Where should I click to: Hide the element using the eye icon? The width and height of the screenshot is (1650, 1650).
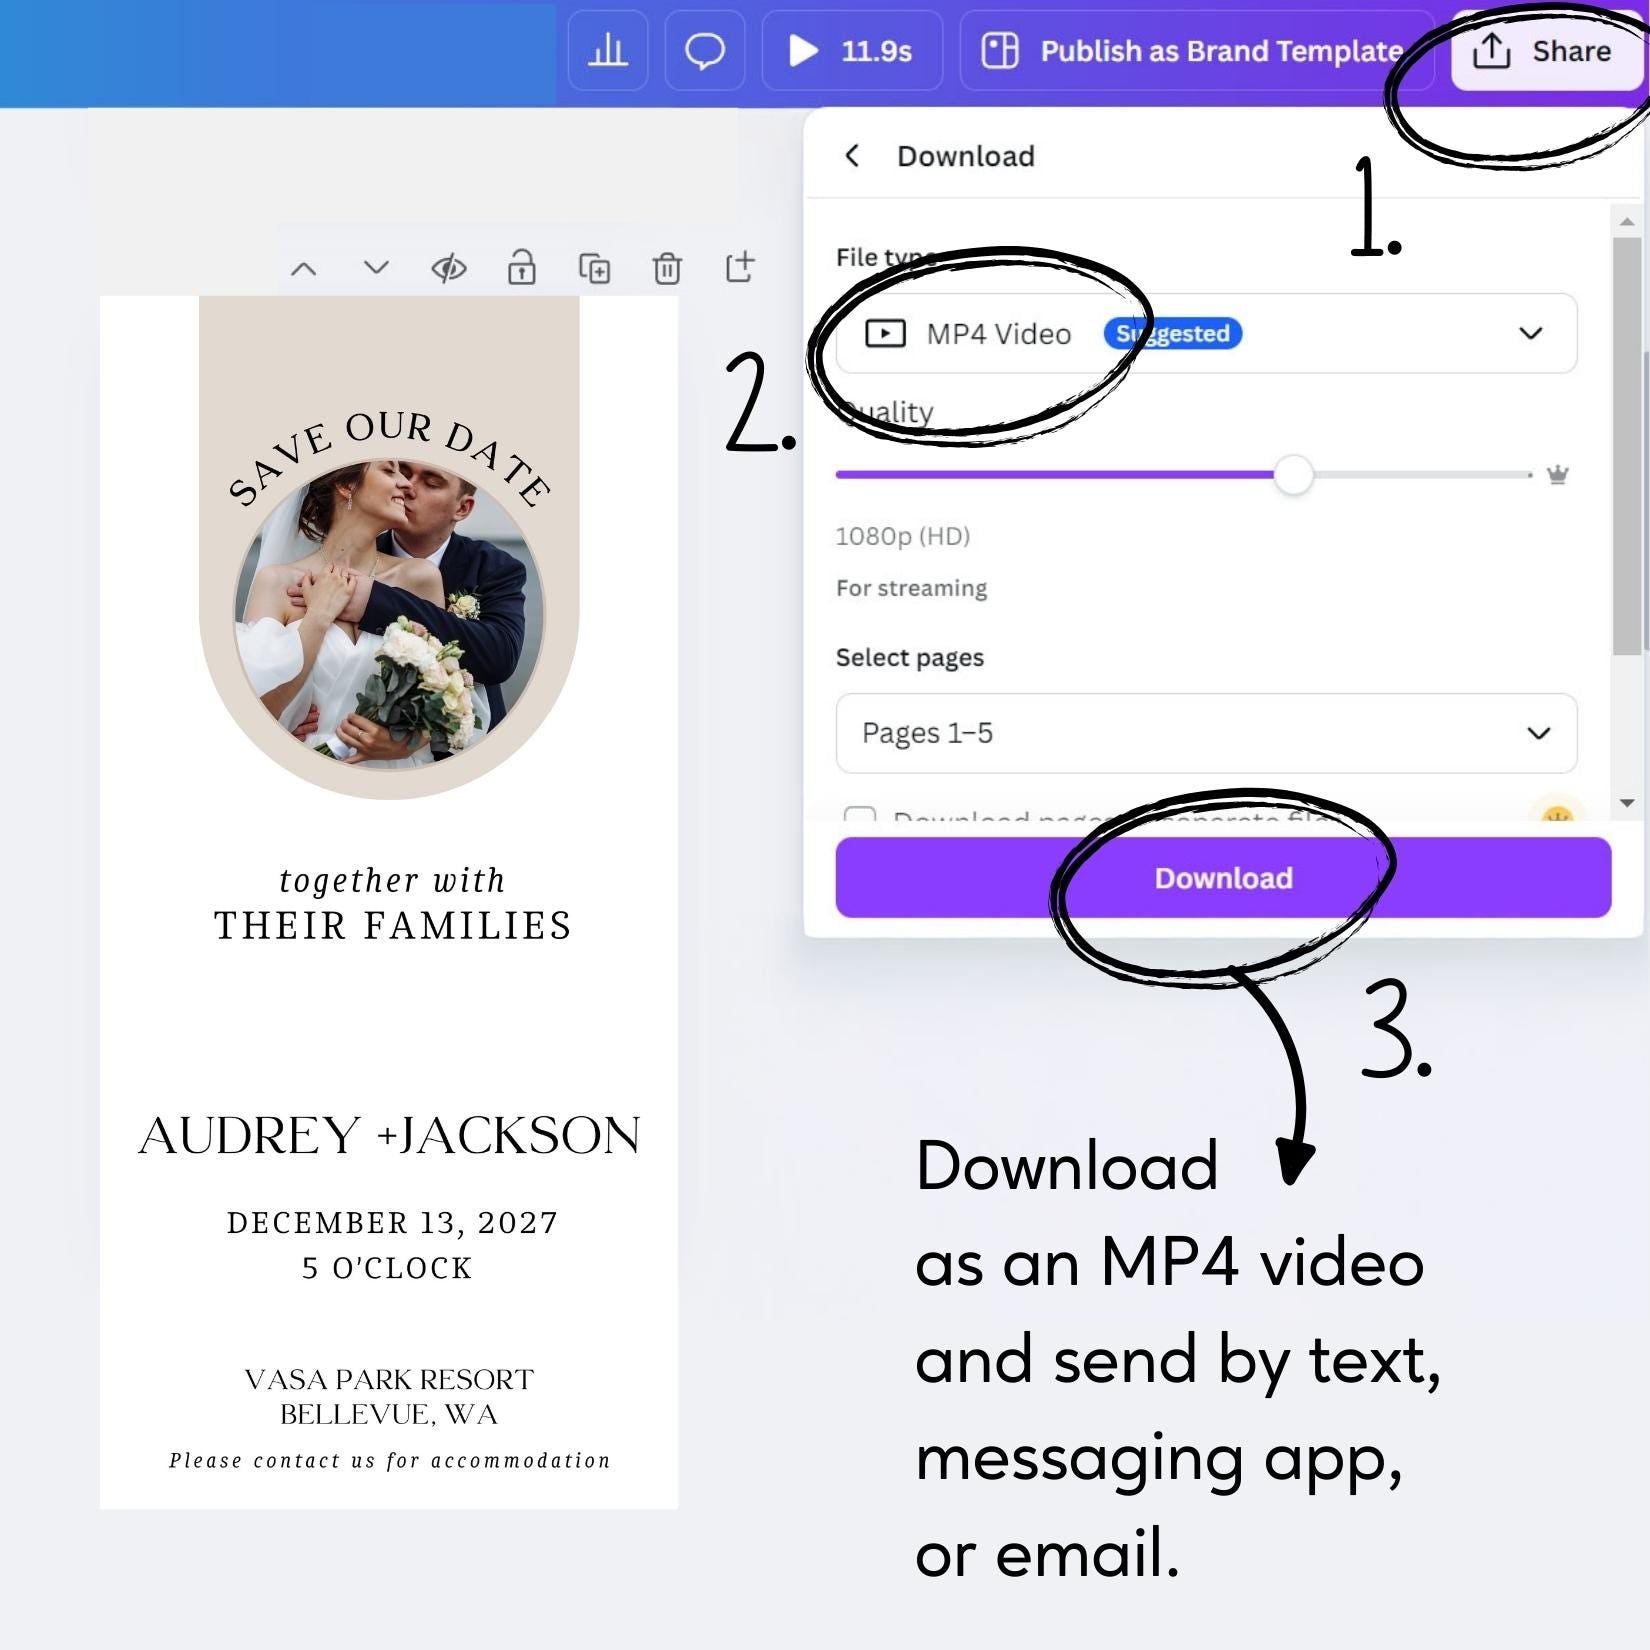449,267
